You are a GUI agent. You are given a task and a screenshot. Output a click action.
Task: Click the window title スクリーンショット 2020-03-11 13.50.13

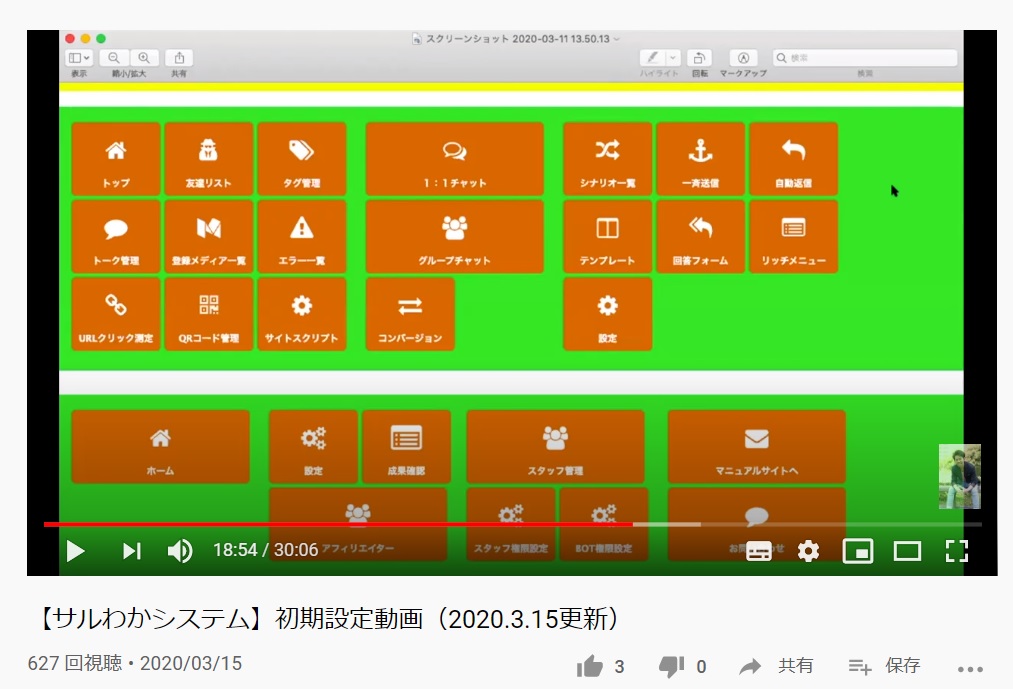point(517,39)
